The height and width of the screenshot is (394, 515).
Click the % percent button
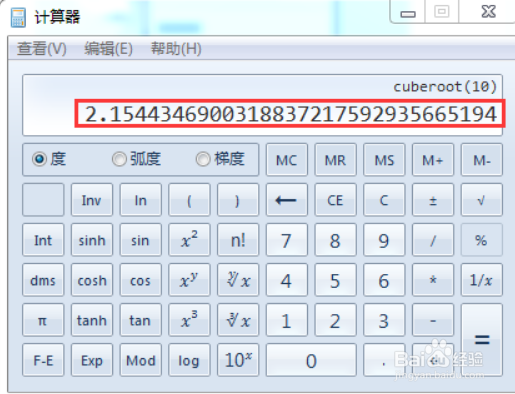point(482,240)
